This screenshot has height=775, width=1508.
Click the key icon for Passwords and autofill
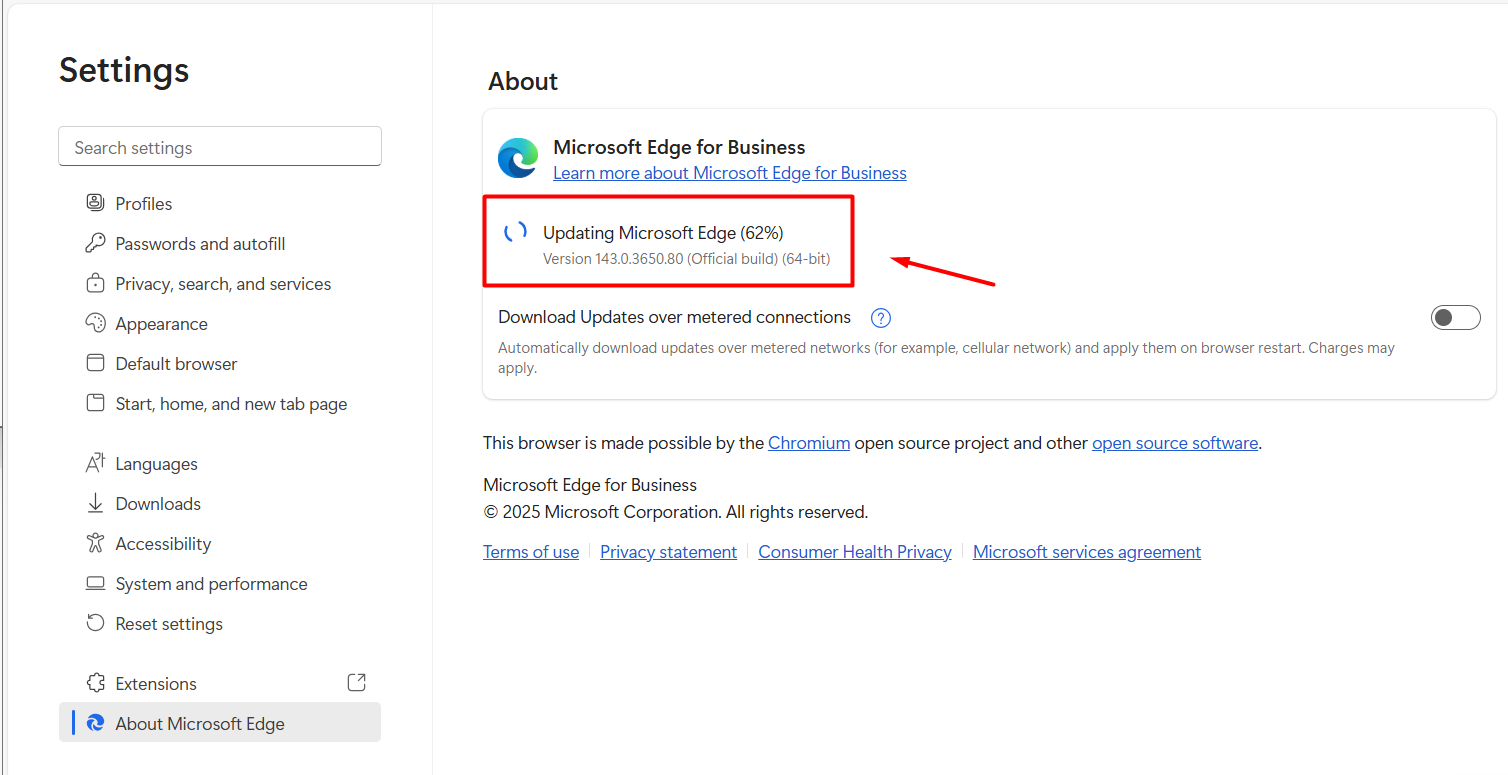coord(95,243)
